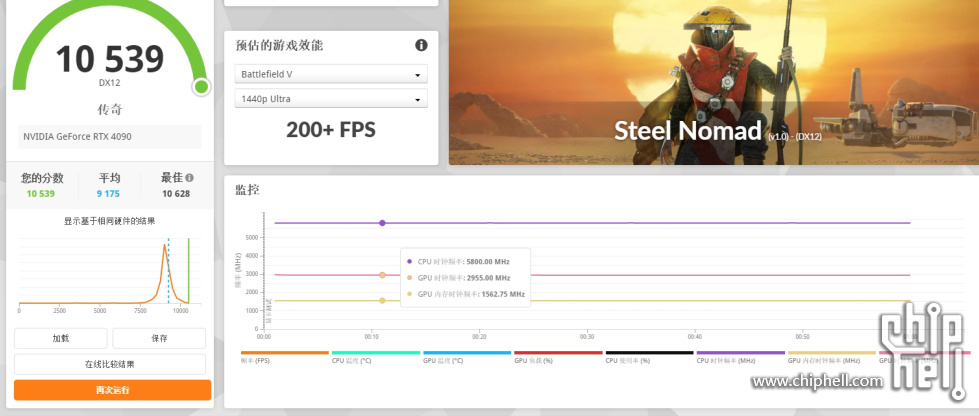The height and width of the screenshot is (416, 979).
Task: Click the average score 9 175
Action: 108,194
